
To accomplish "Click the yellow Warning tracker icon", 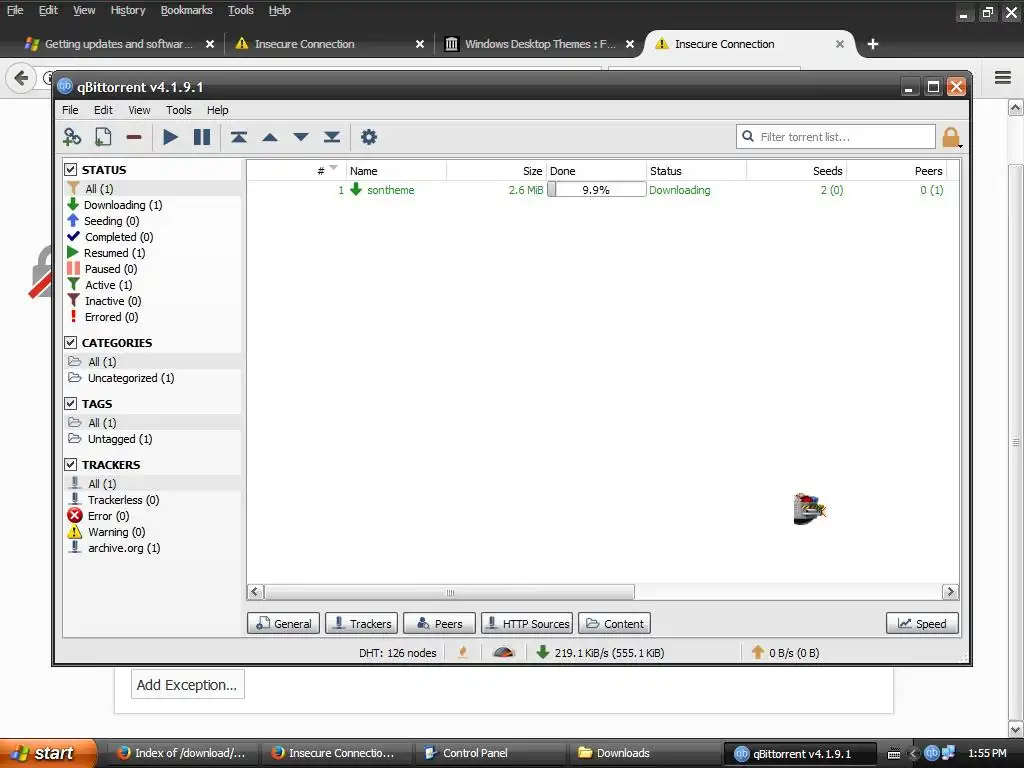I will (x=74, y=531).
